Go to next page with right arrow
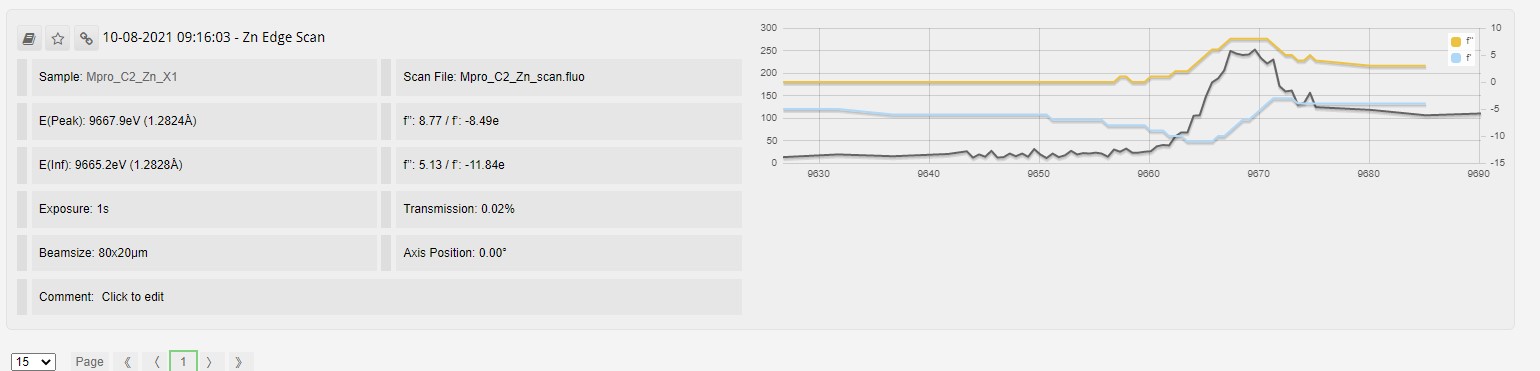 click(210, 362)
